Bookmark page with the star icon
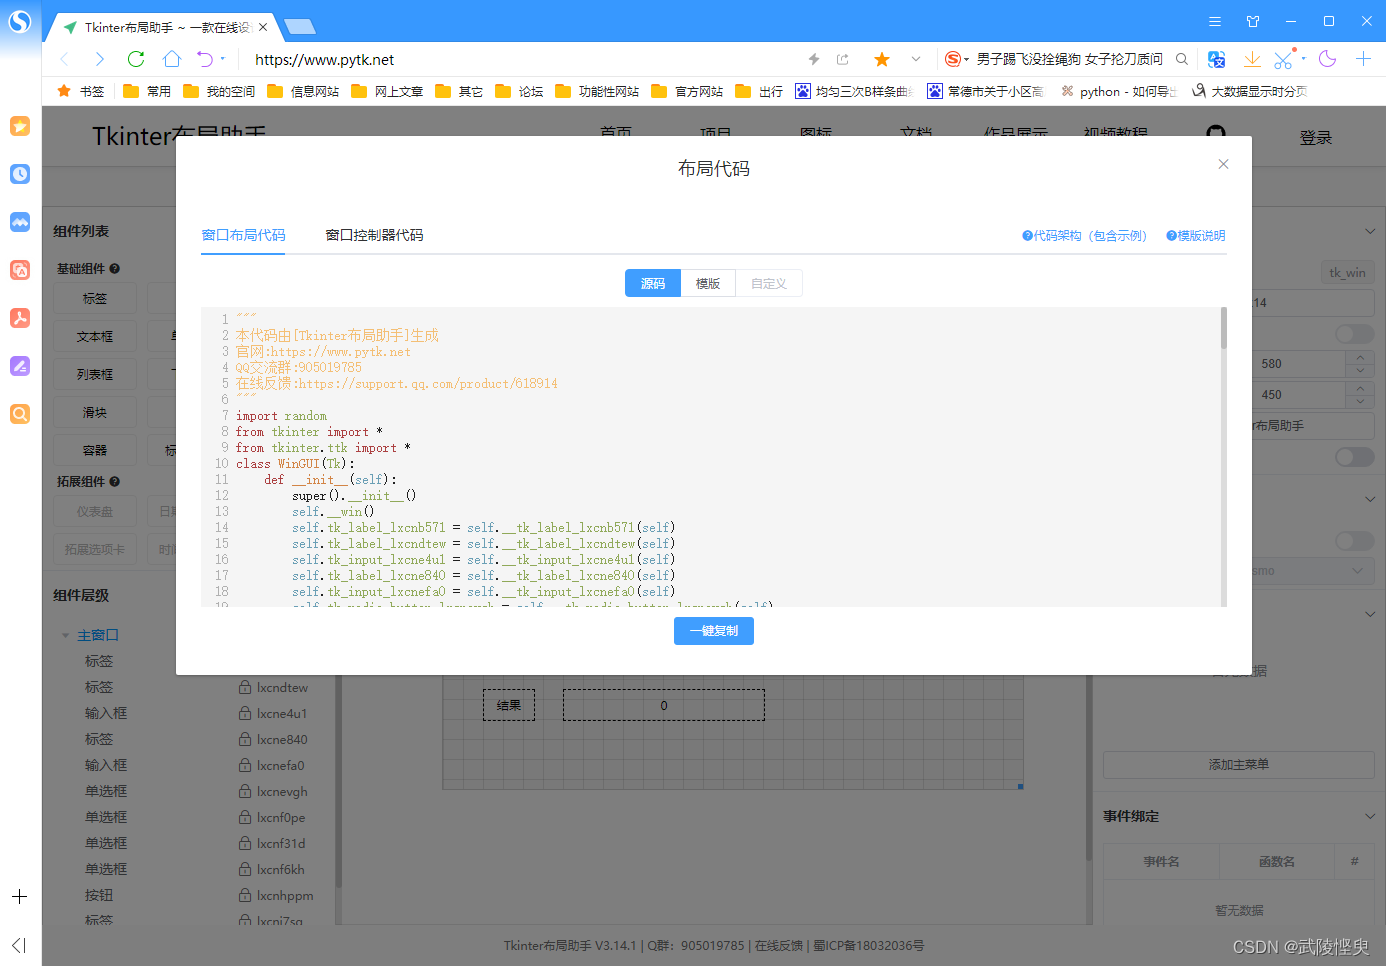The width and height of the screenshot is (1386, 966). (882, 59)
